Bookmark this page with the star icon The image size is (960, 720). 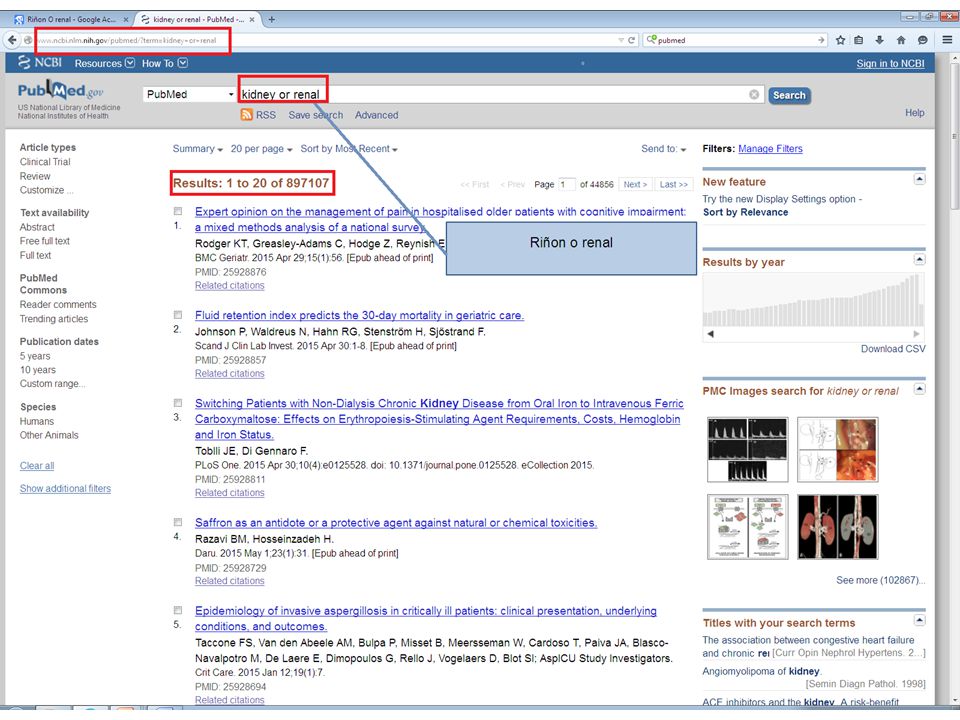pyautogui.click(x=841, y=40)
